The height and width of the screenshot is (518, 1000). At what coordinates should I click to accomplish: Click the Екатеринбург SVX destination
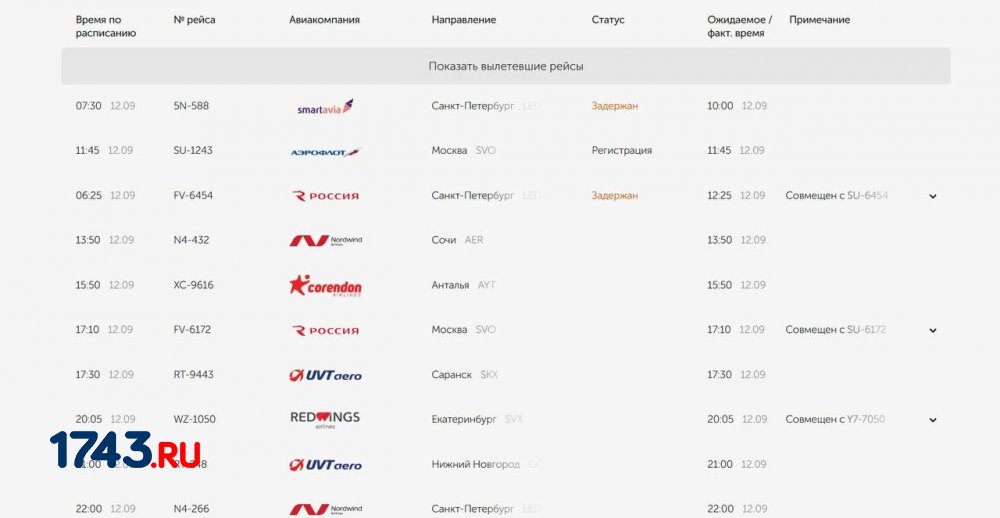477,420
